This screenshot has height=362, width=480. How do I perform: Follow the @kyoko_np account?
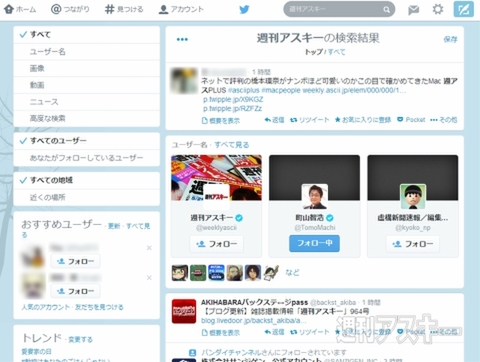click(413, 244)
